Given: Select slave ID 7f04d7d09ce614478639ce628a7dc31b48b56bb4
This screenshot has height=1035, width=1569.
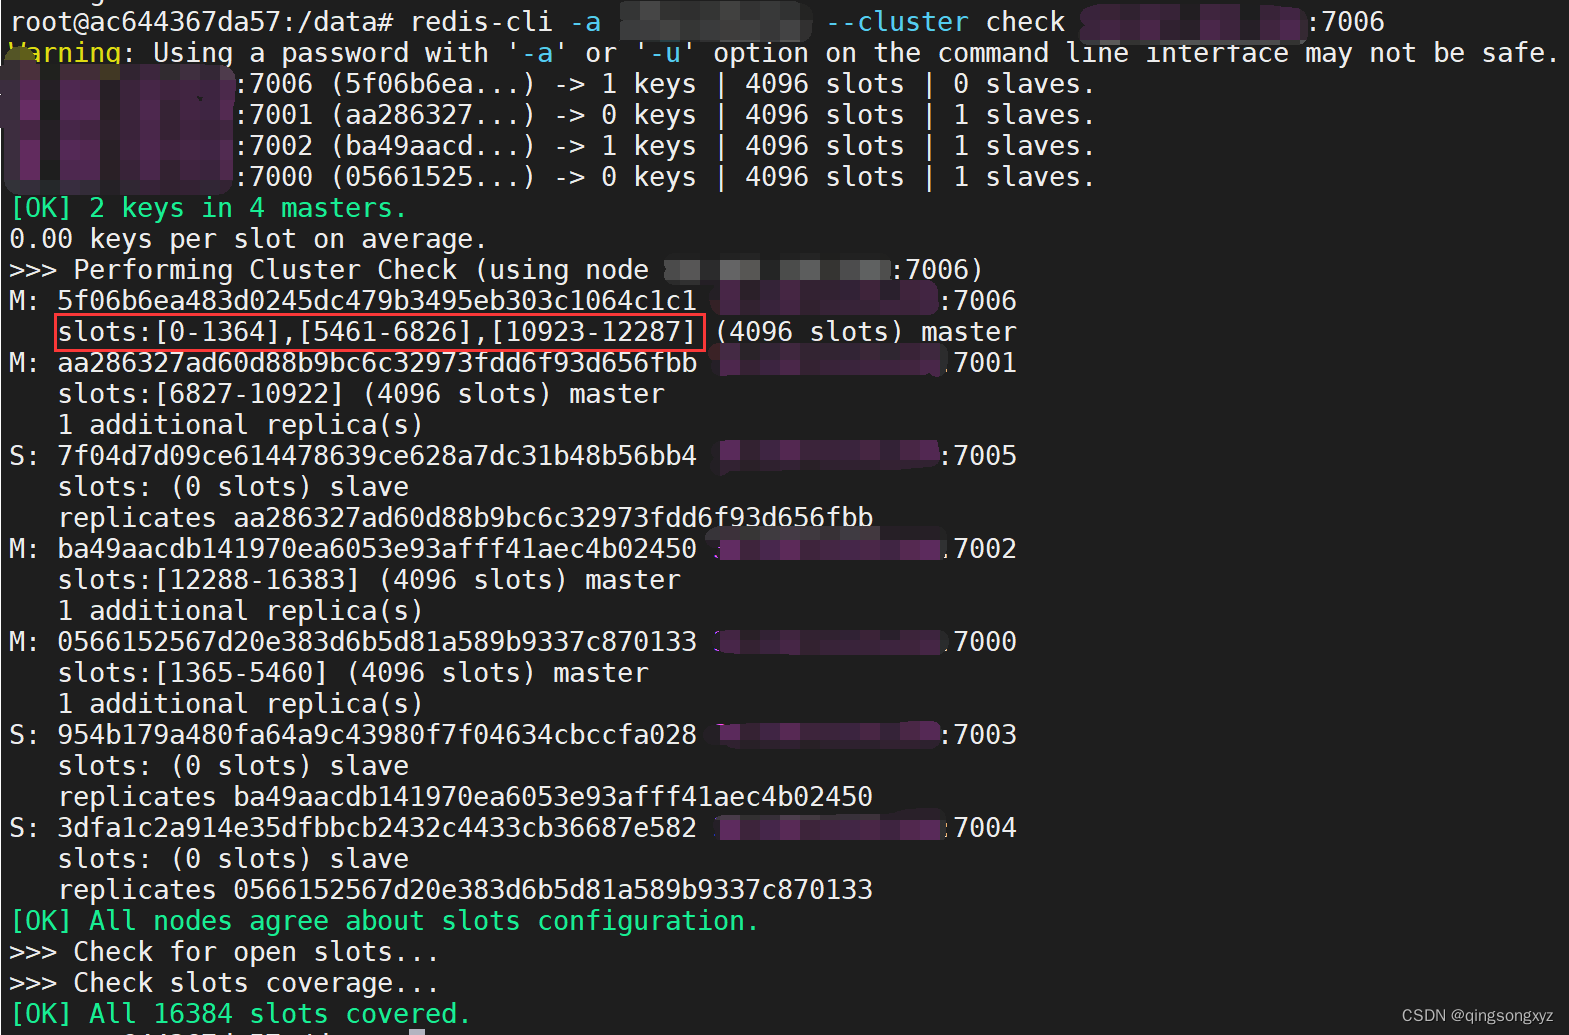Looking at the screenshot, I should pyautogui.click(x=377, y=456).
